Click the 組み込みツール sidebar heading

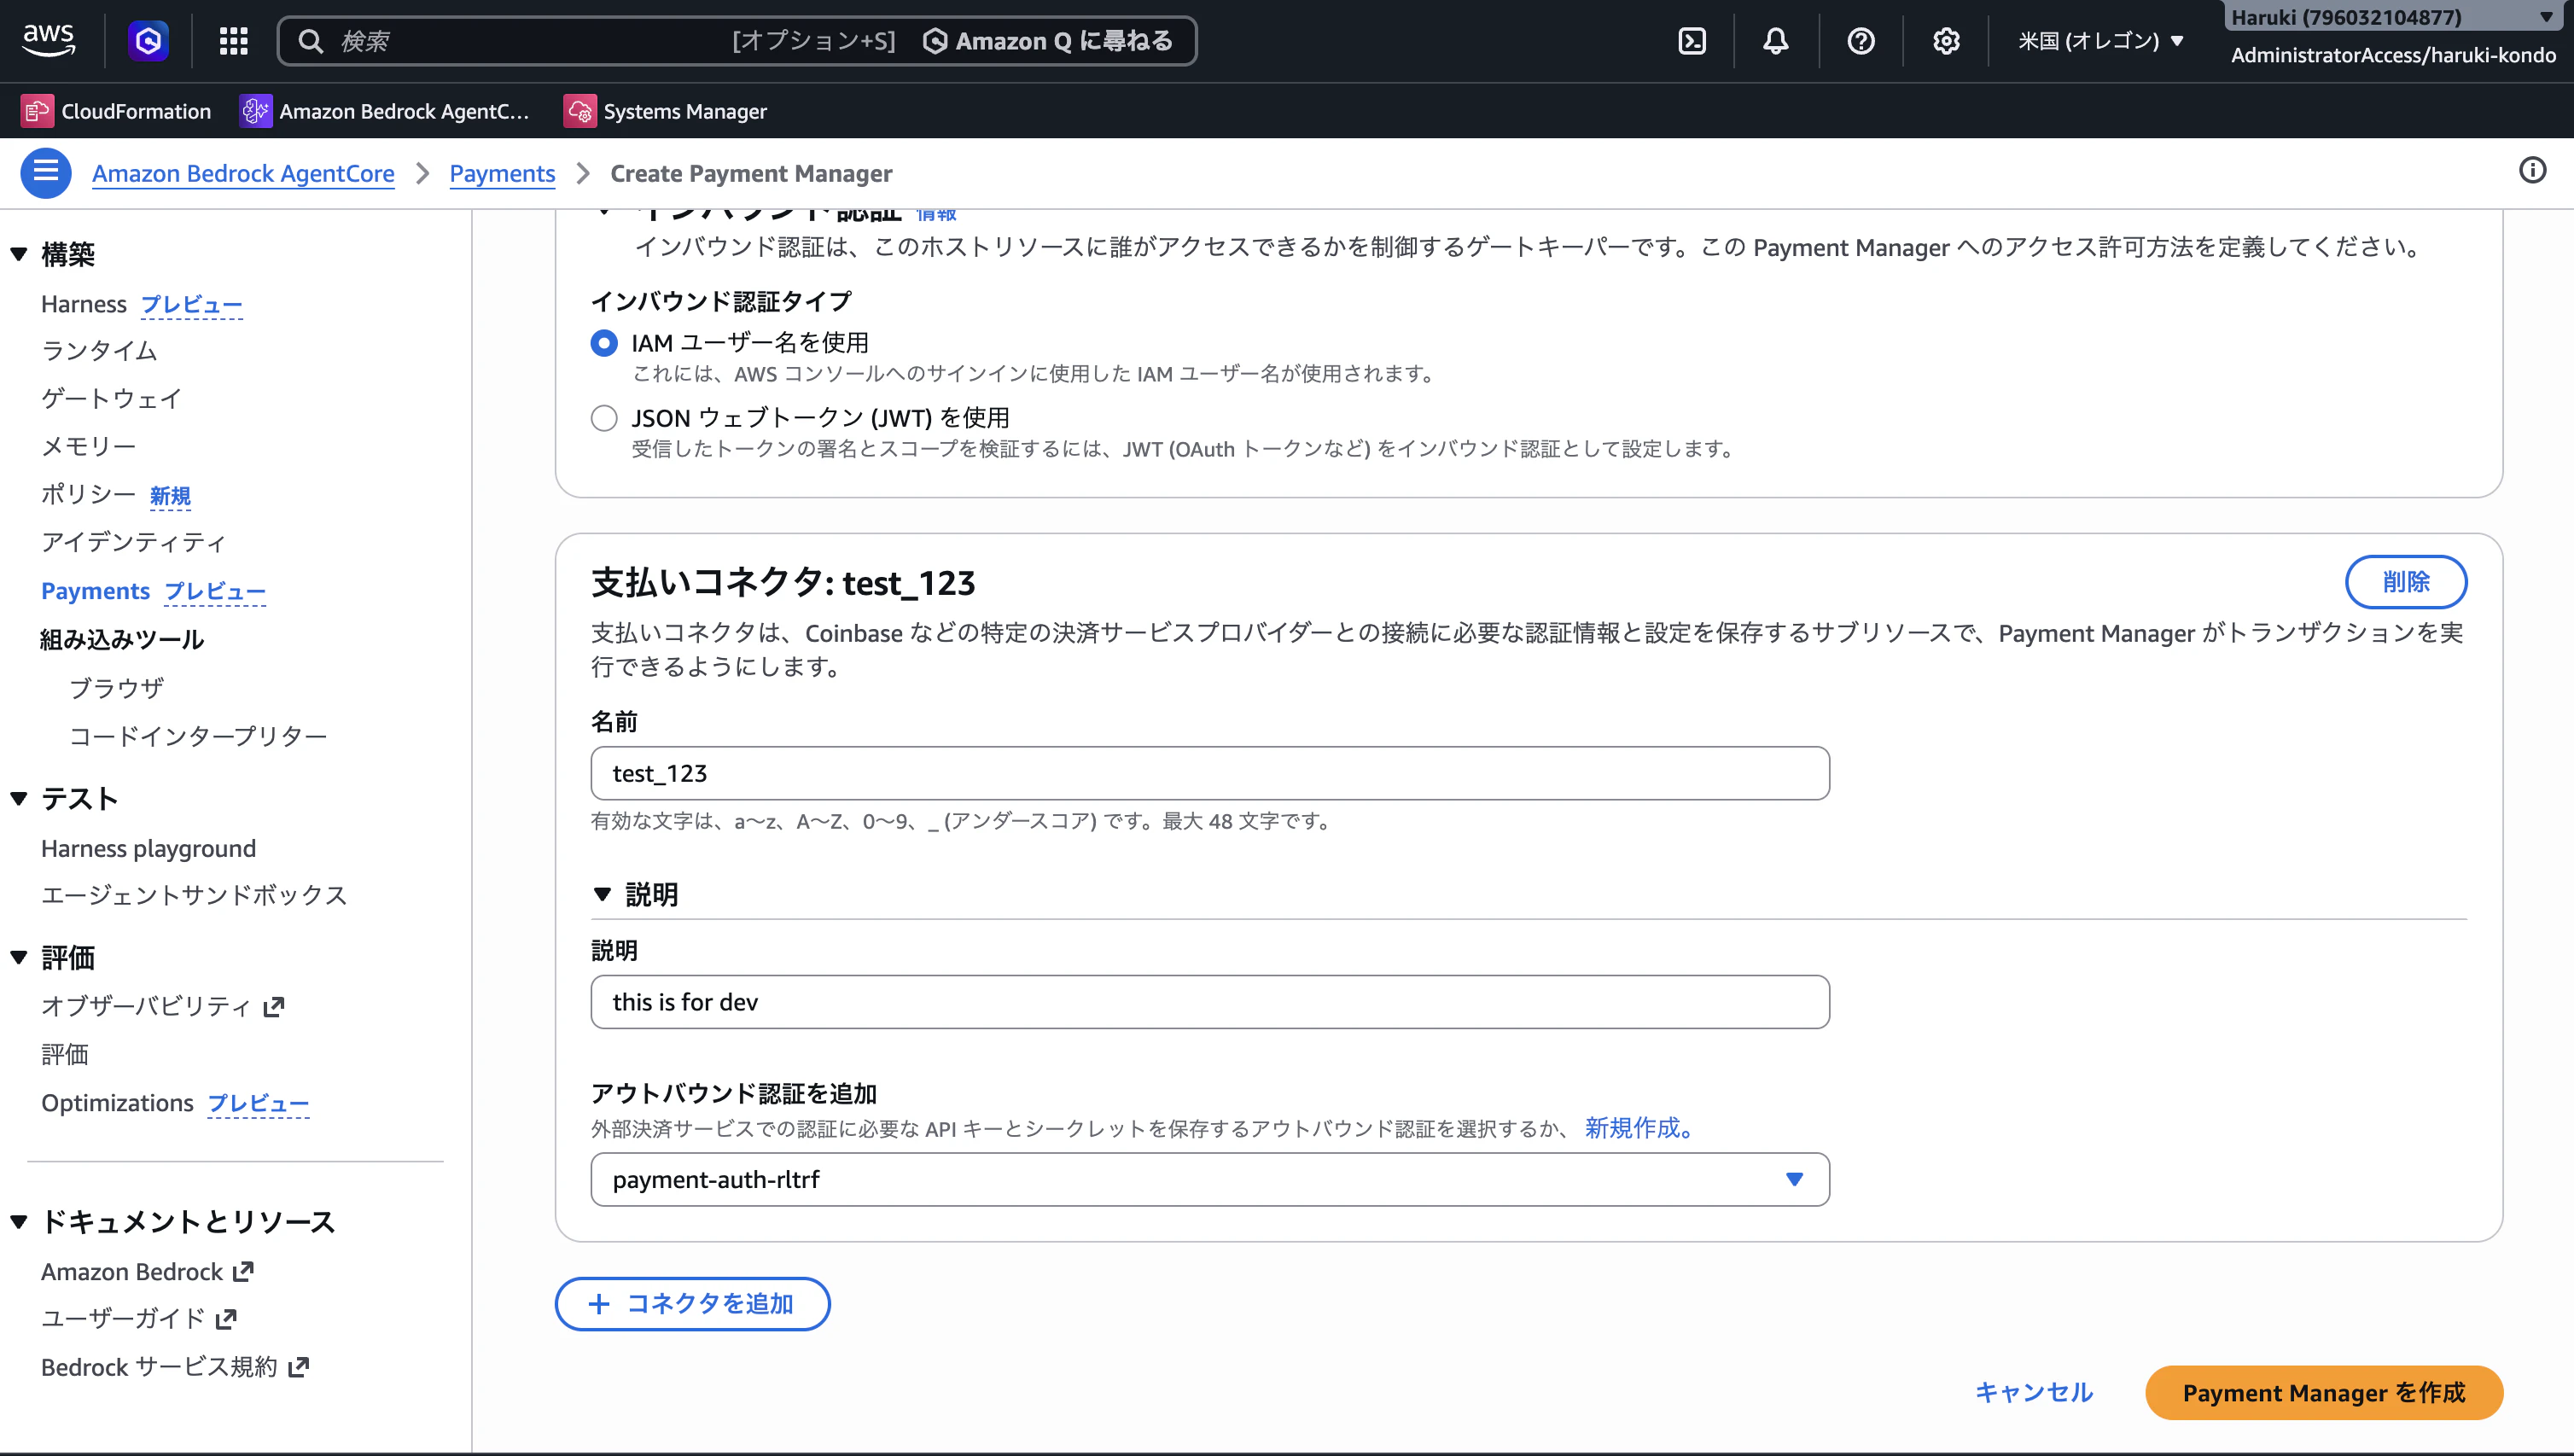point(122,640)
